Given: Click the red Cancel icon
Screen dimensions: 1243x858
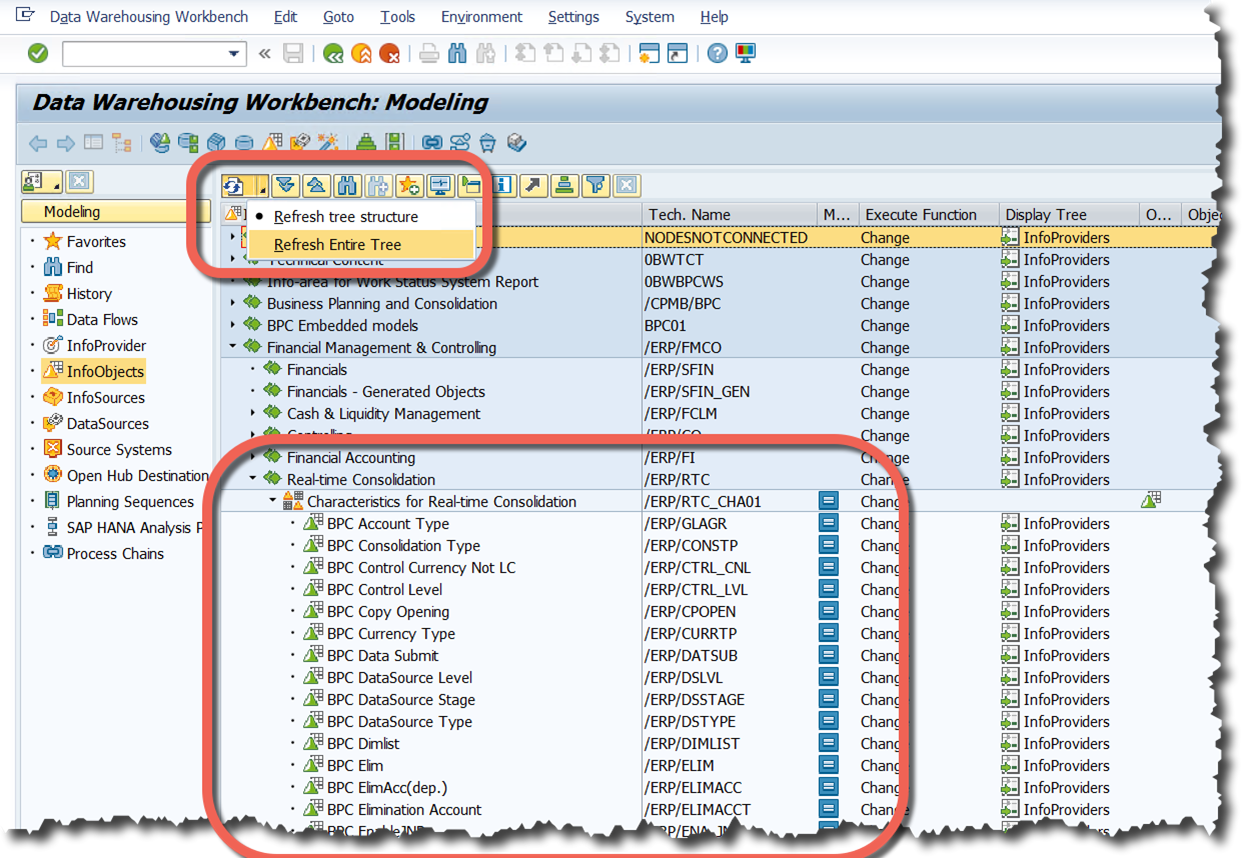Looking at the screenshot, I should (x=389, y=53).
